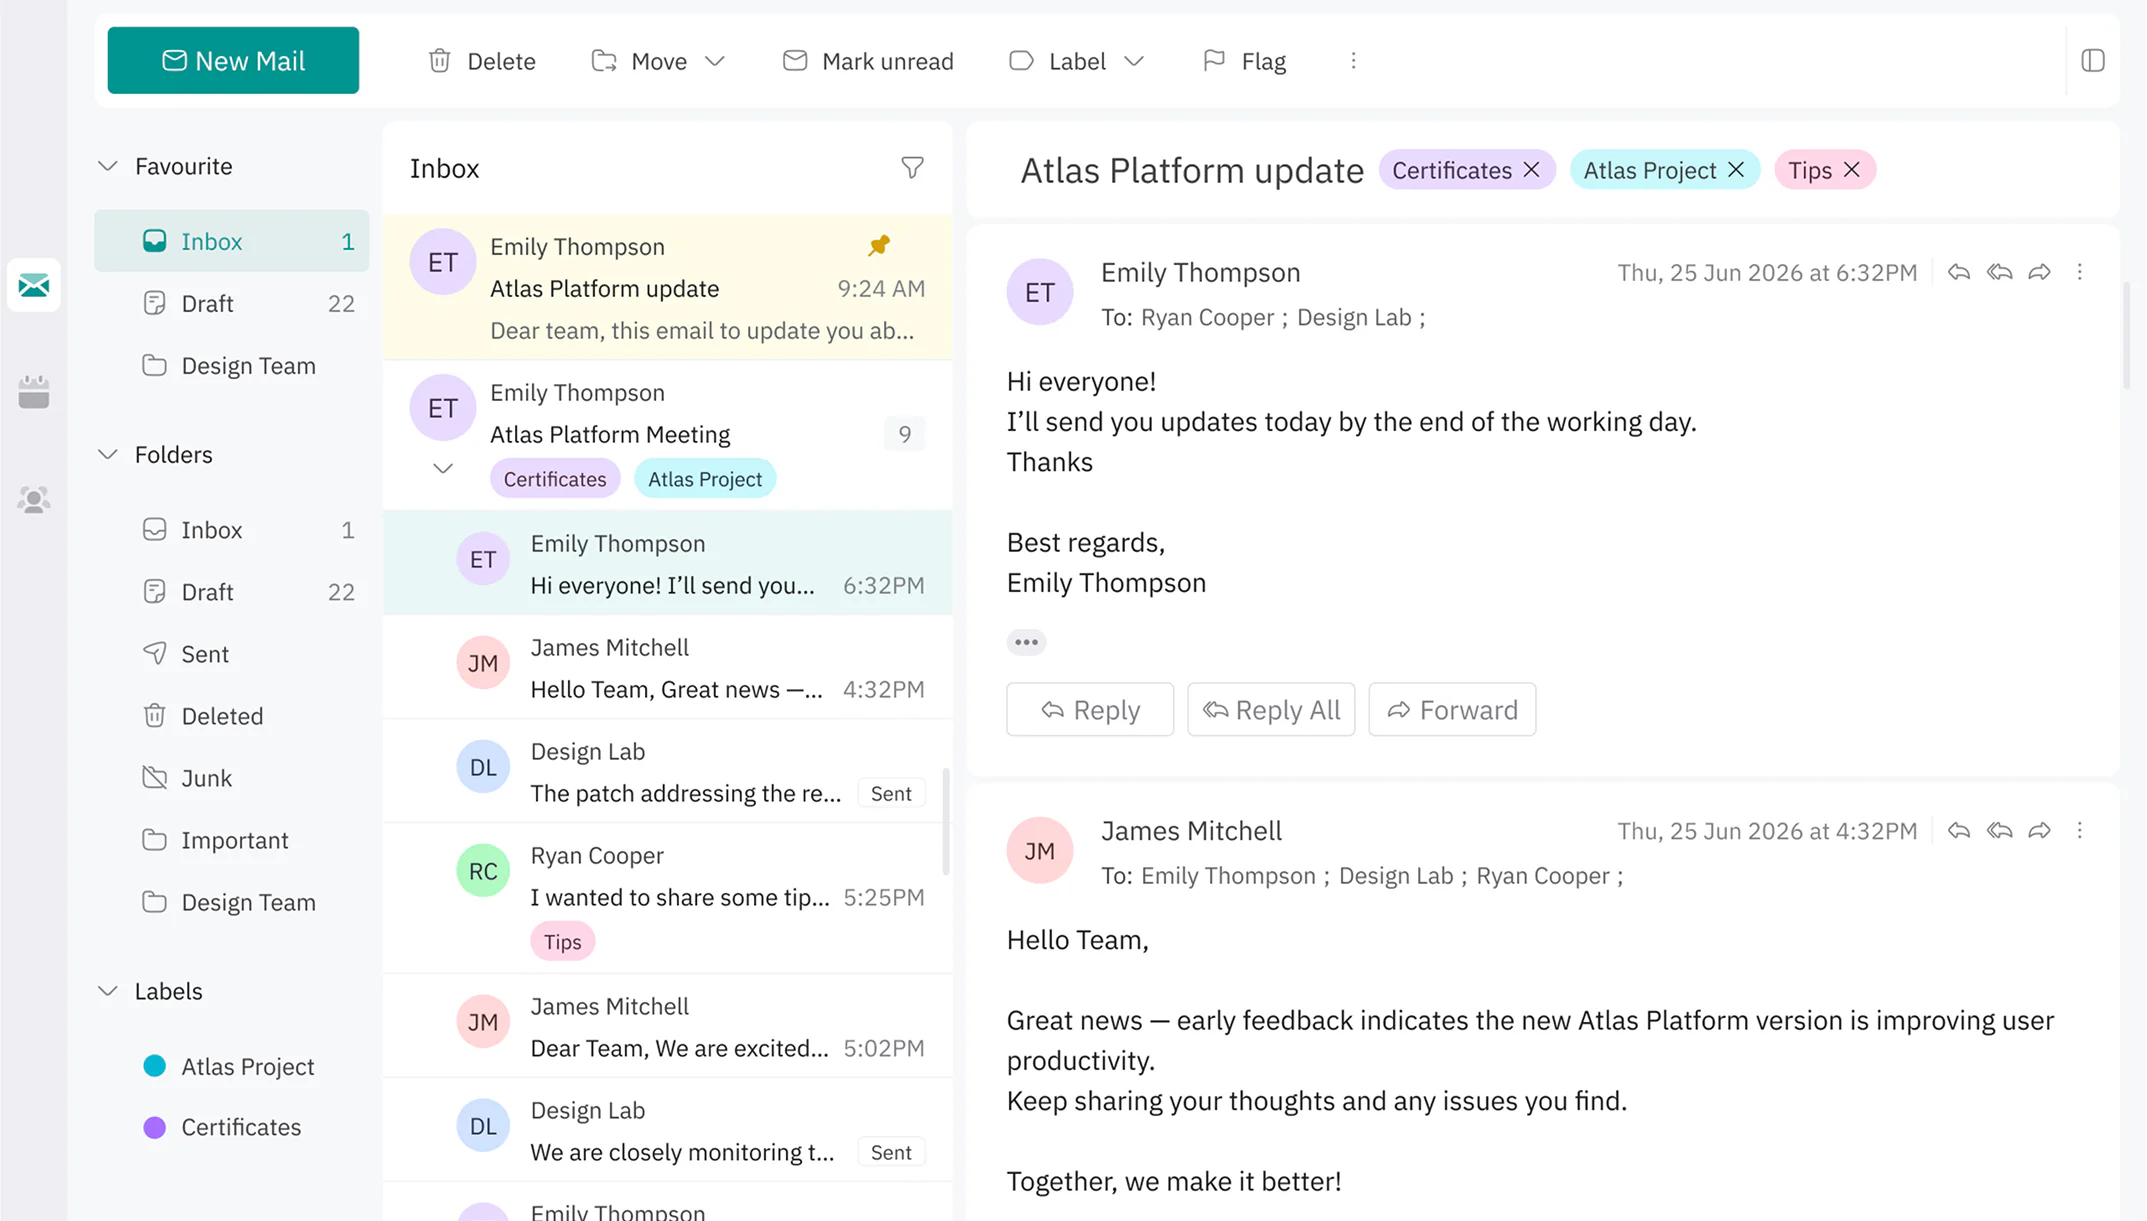Remove the Tips label from email title
Viewport: 2147px width, 1221px height.
(1852, 170)
